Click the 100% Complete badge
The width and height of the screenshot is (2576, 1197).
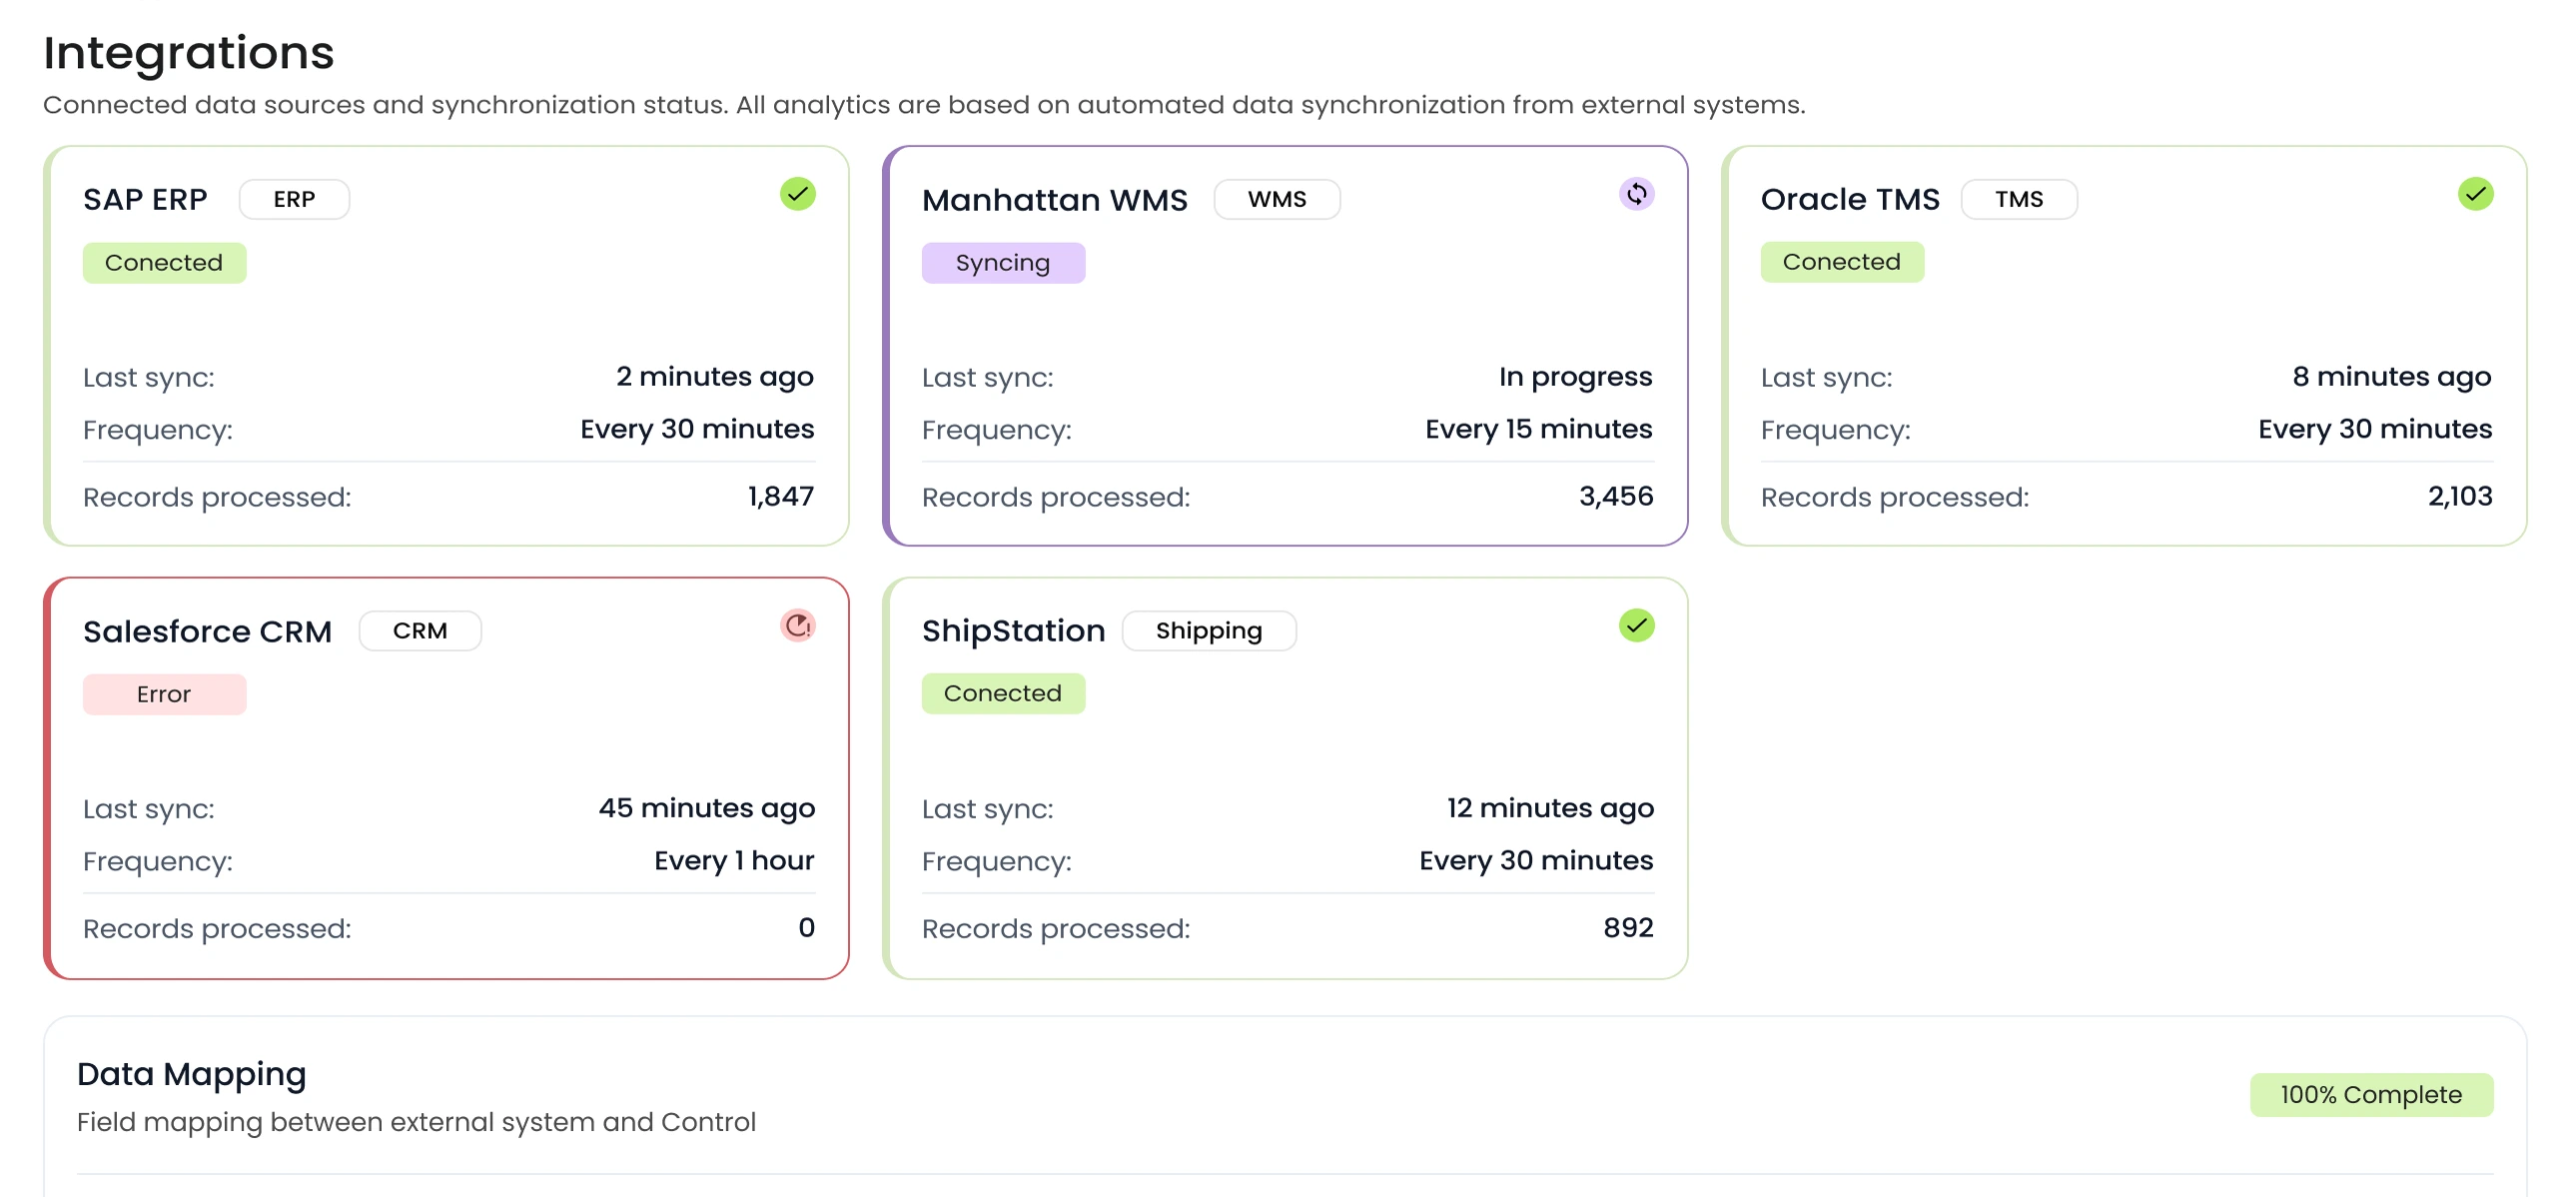pos(2370,1095)
